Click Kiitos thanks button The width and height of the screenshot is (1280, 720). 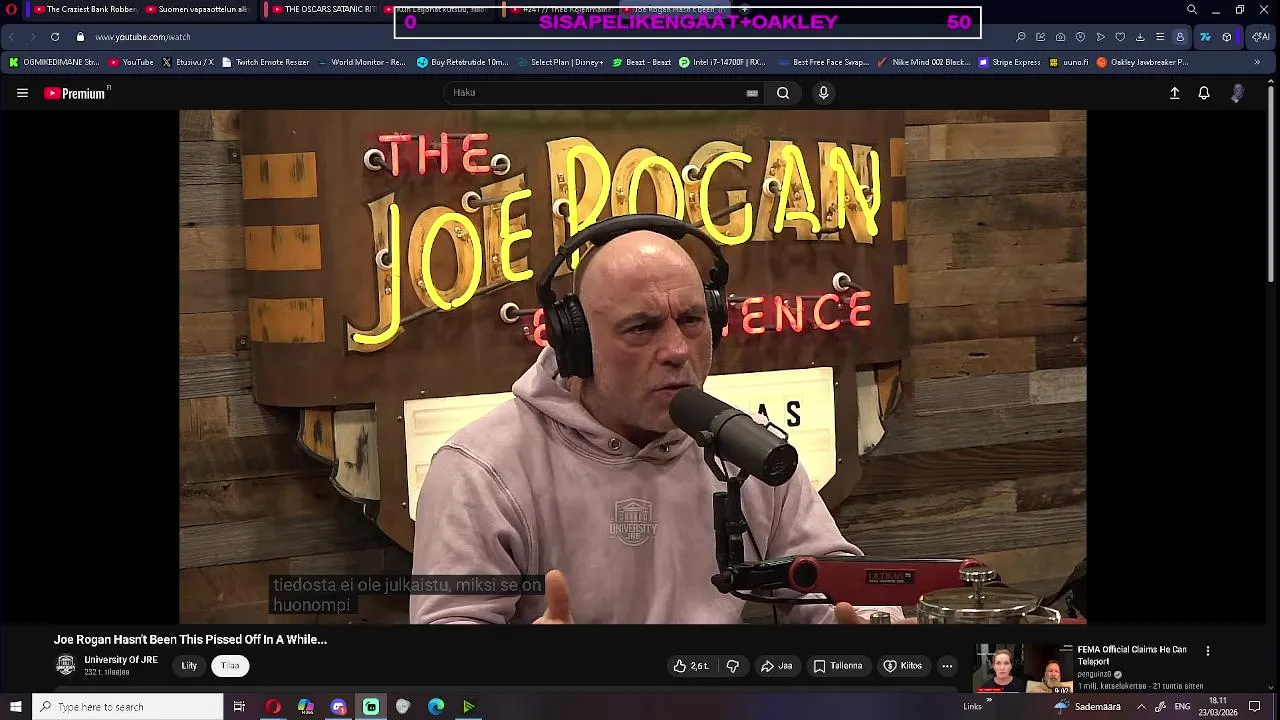(x=902, y=666)
